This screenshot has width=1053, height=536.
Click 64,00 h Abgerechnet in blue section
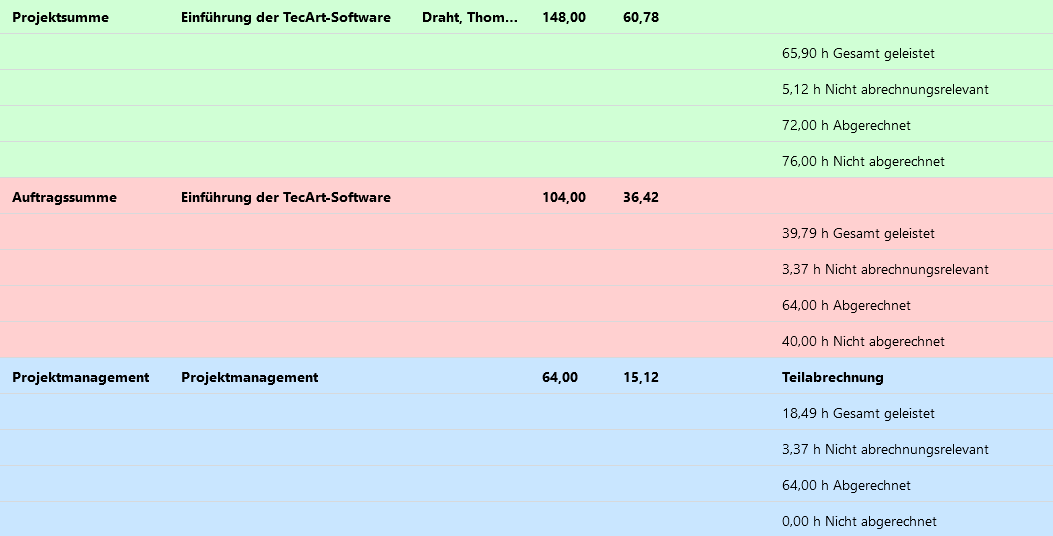tap(846, 486)
